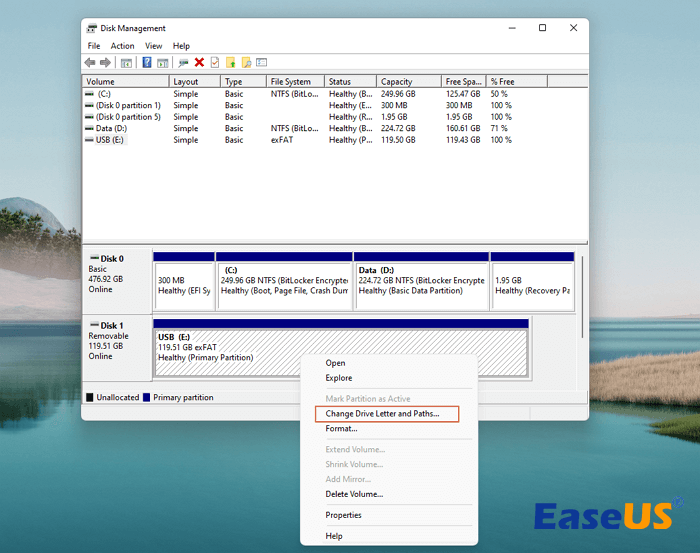
Task: Click the File System column header
Action: (x=290, y=82)
